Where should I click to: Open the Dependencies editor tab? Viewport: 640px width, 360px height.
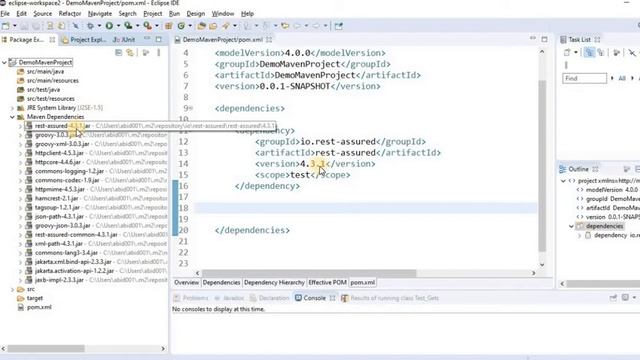(221, 282)
